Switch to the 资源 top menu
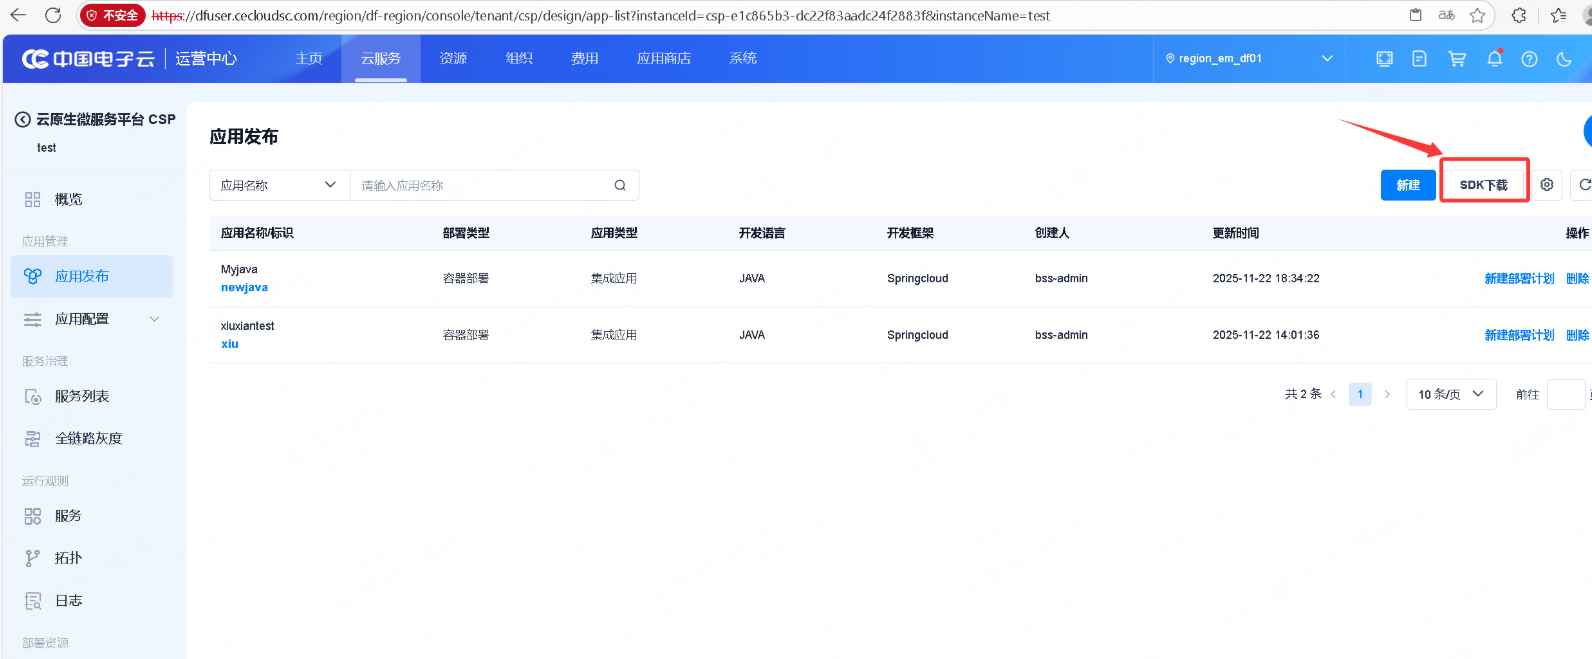1592x659 pixels. [453, 59]
